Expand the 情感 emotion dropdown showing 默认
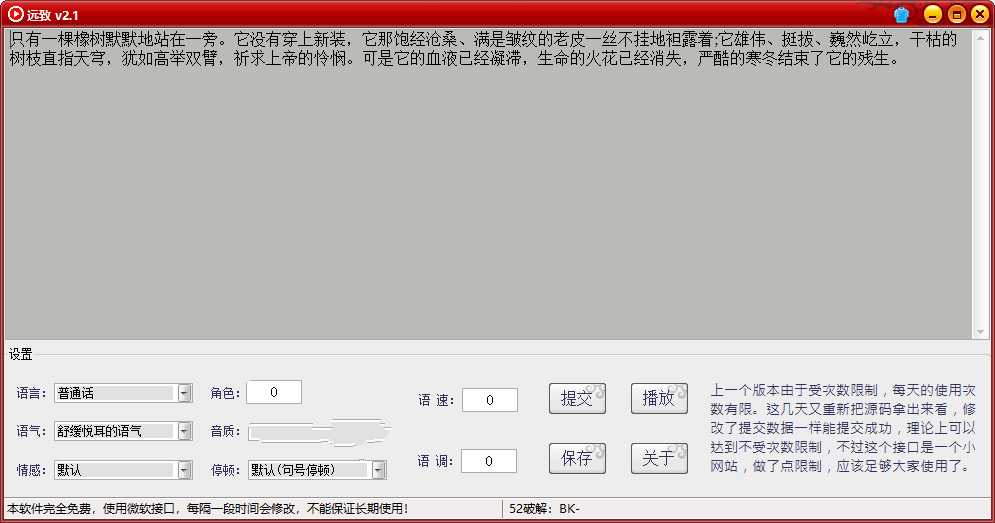995x523 pixels. 184,469
